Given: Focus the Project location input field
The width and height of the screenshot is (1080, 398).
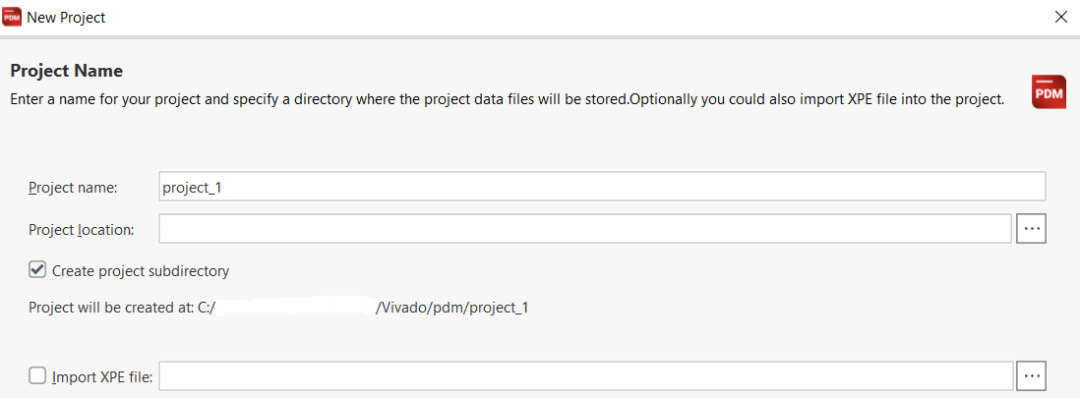Looking at the screenshot, I should click(585, 229).
